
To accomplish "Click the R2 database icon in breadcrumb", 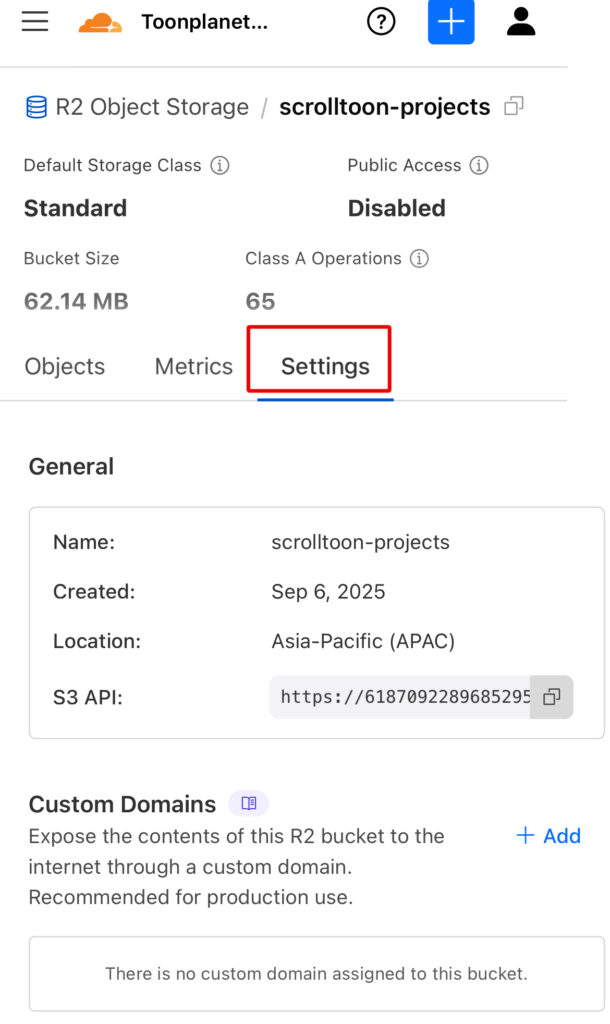I will [x=36, y=107].
